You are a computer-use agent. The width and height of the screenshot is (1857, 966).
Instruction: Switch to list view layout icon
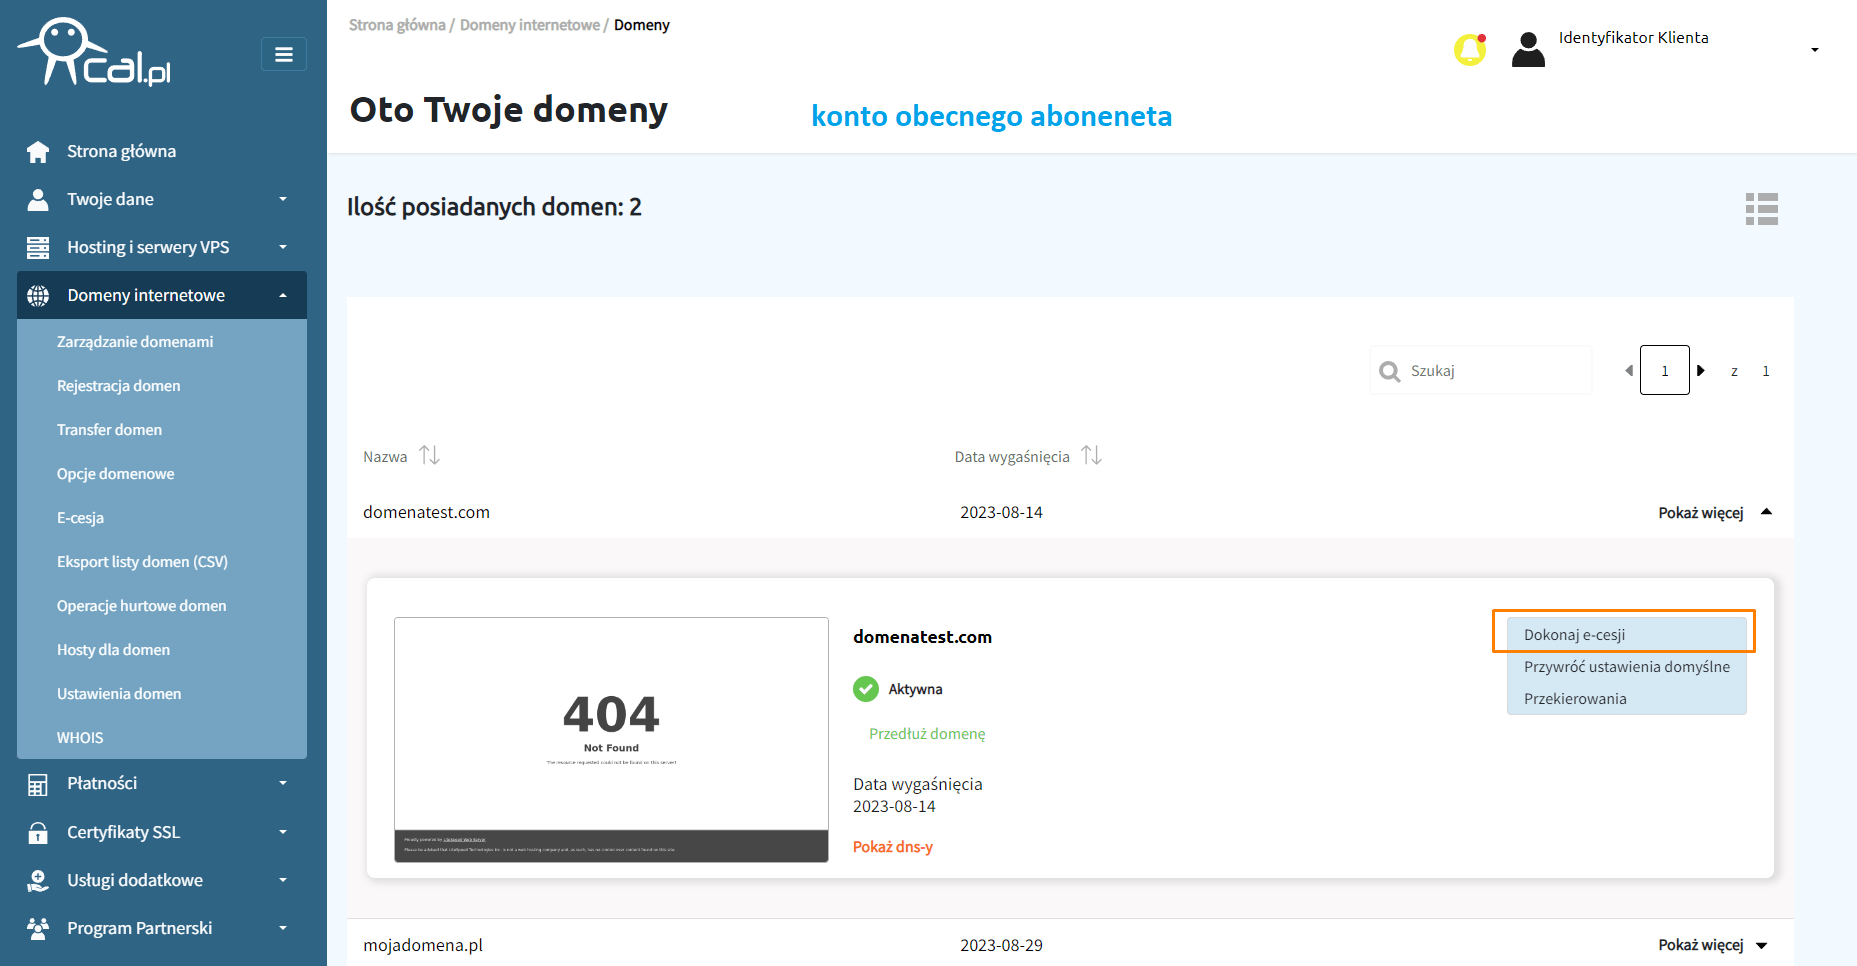pos(1761,209)
